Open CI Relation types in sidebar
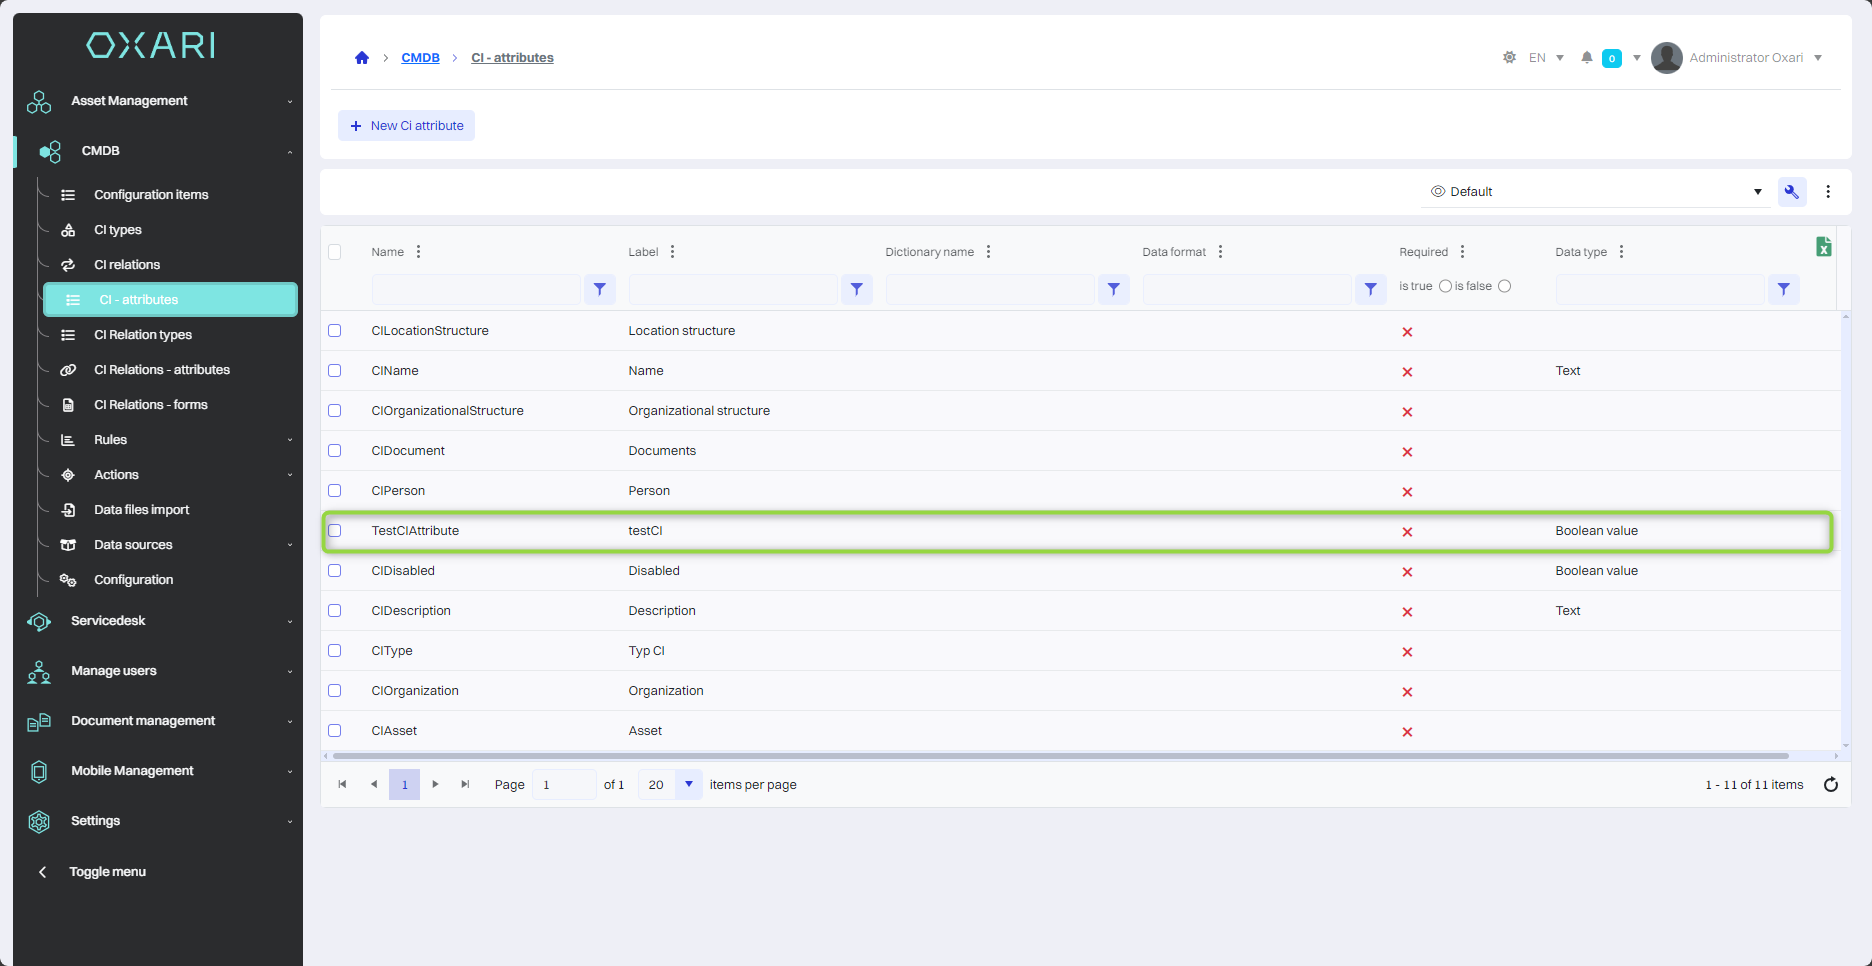The height and width of the screenshot is (966, 1872). (x=143, y=335)
